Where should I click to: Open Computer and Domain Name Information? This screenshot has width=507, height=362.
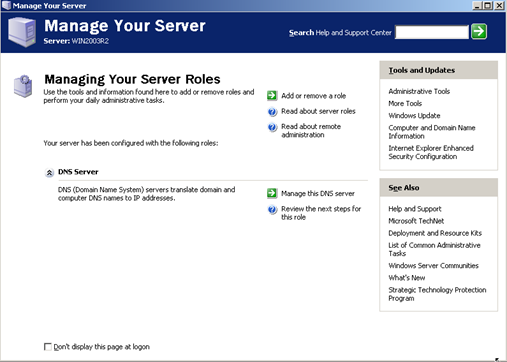pos(432,132)
